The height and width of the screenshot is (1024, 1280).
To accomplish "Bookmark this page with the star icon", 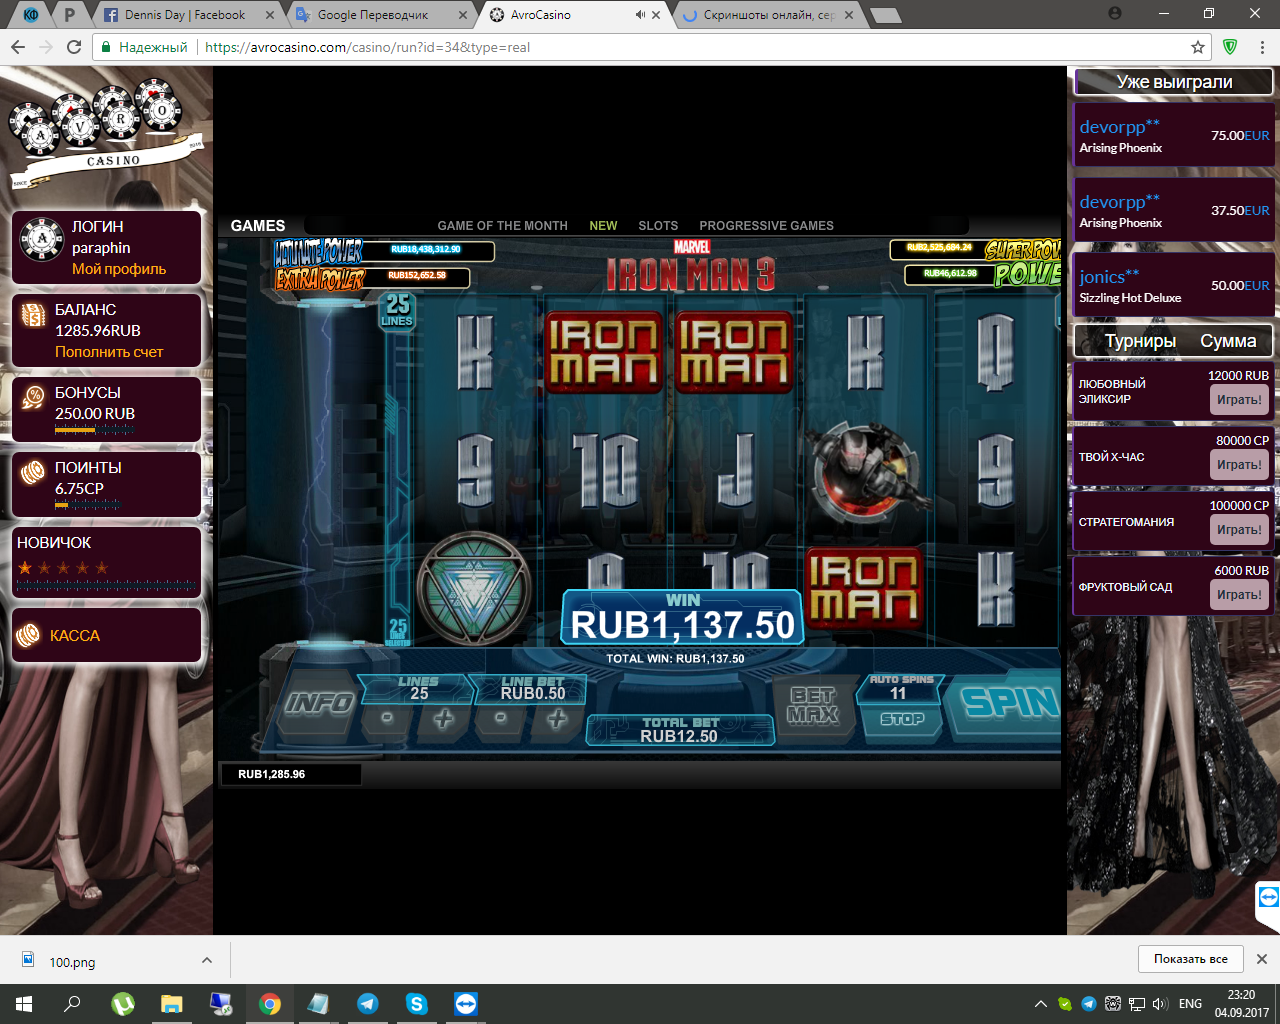I will pos(1198,47).
